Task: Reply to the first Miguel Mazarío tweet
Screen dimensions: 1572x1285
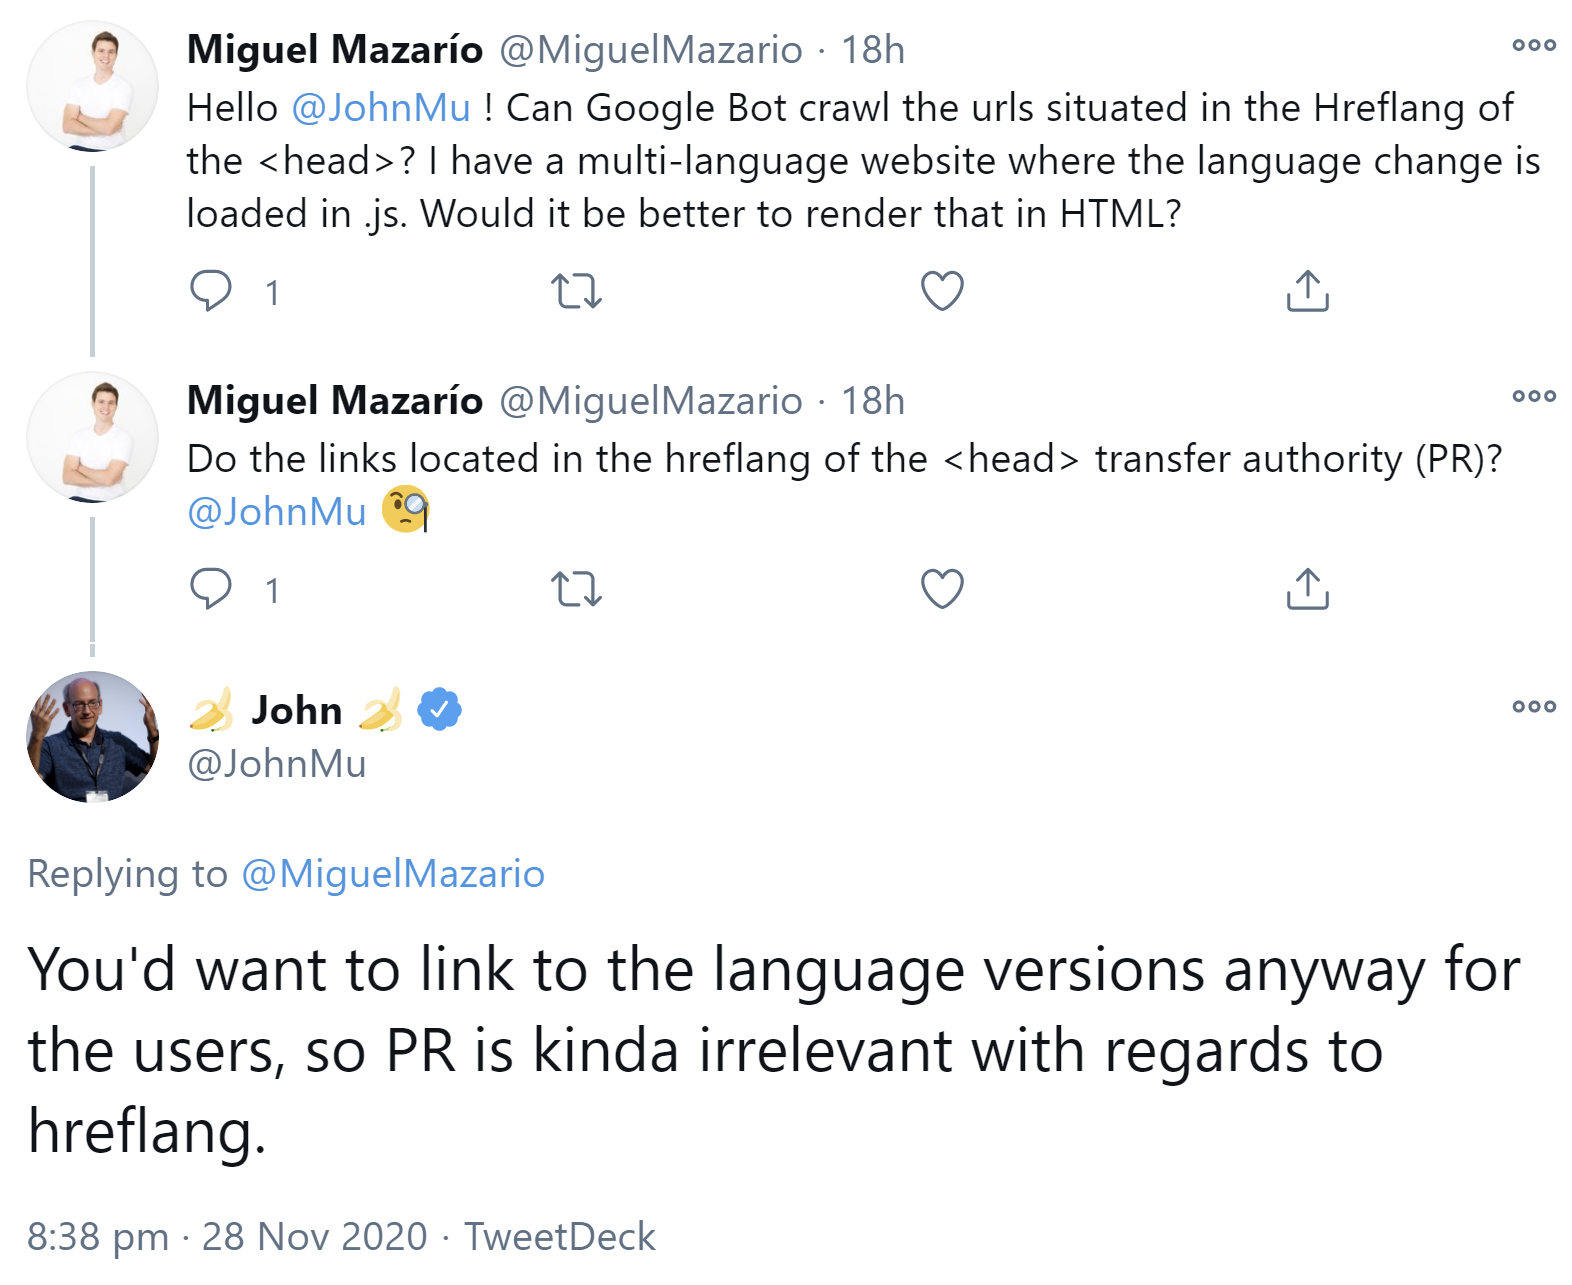Action: [x=211, y=291]
